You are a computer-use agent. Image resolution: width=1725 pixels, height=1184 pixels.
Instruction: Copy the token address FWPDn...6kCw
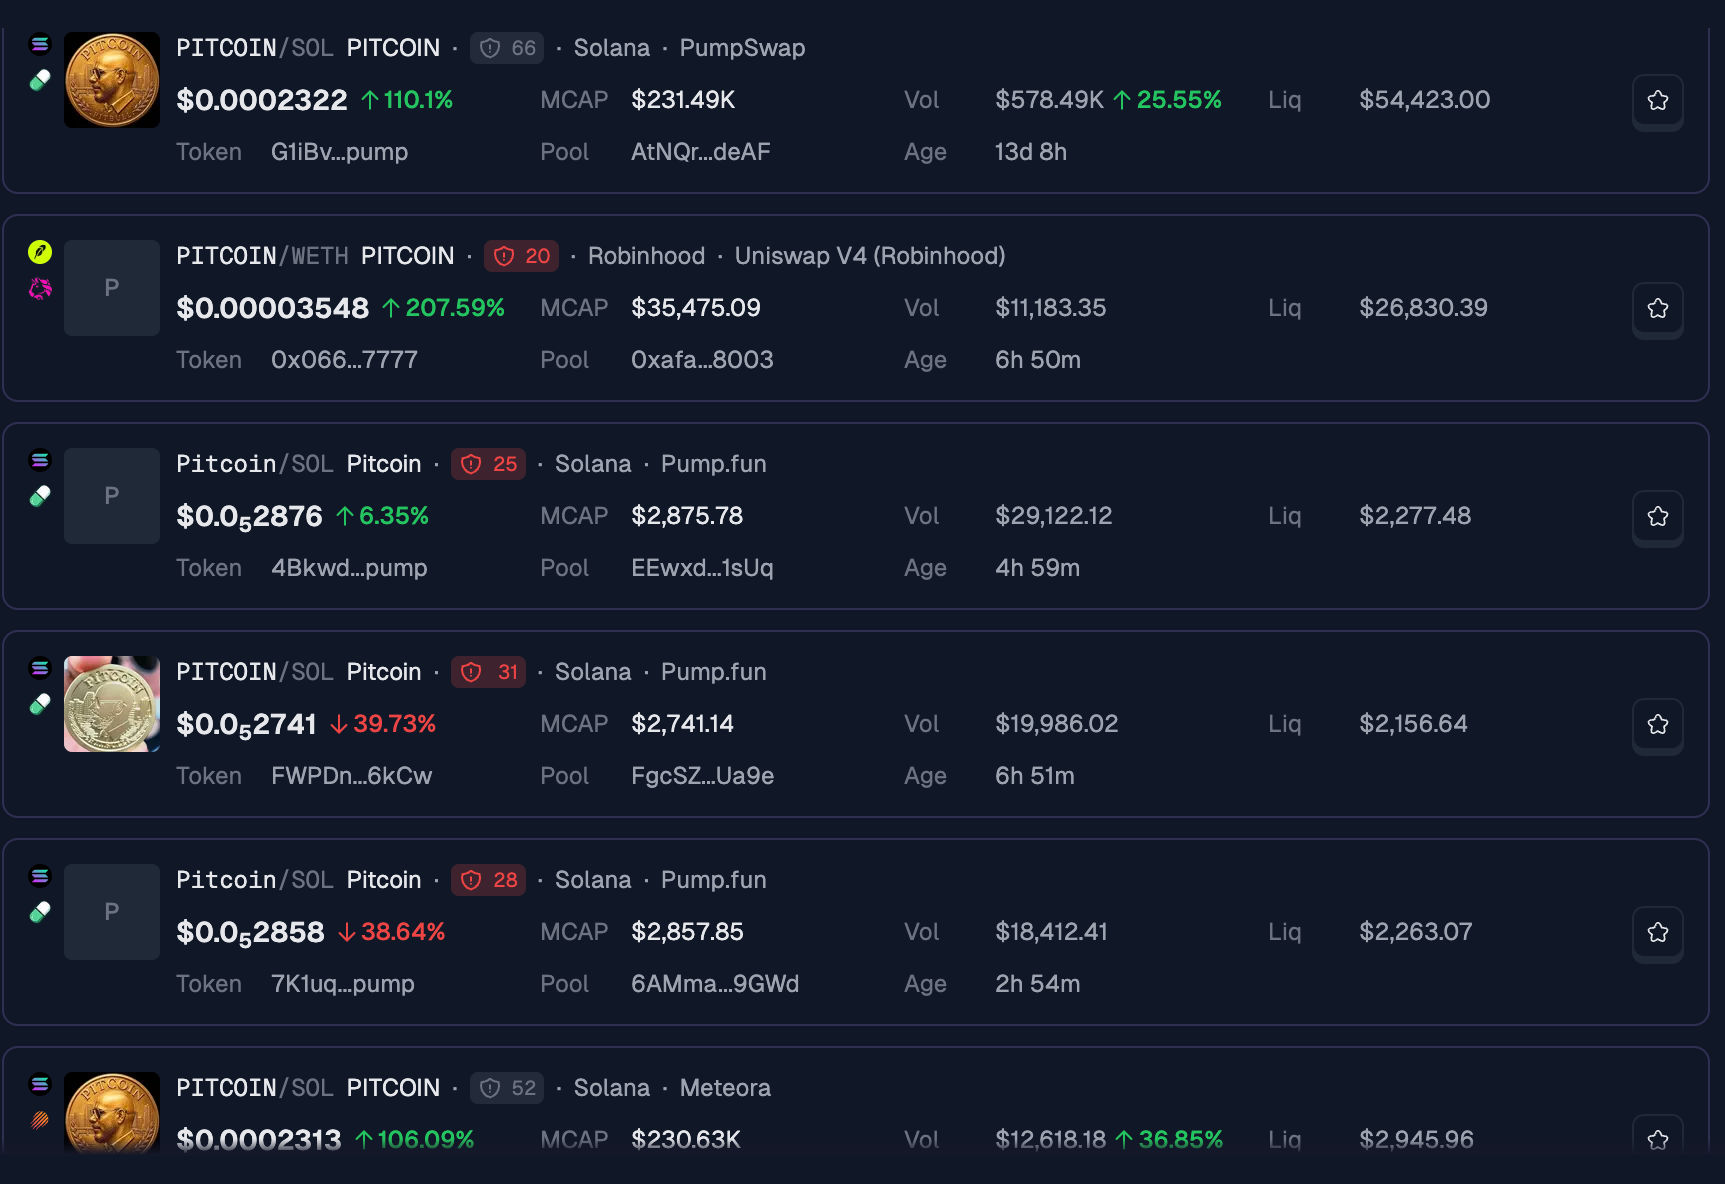(351, 776)
